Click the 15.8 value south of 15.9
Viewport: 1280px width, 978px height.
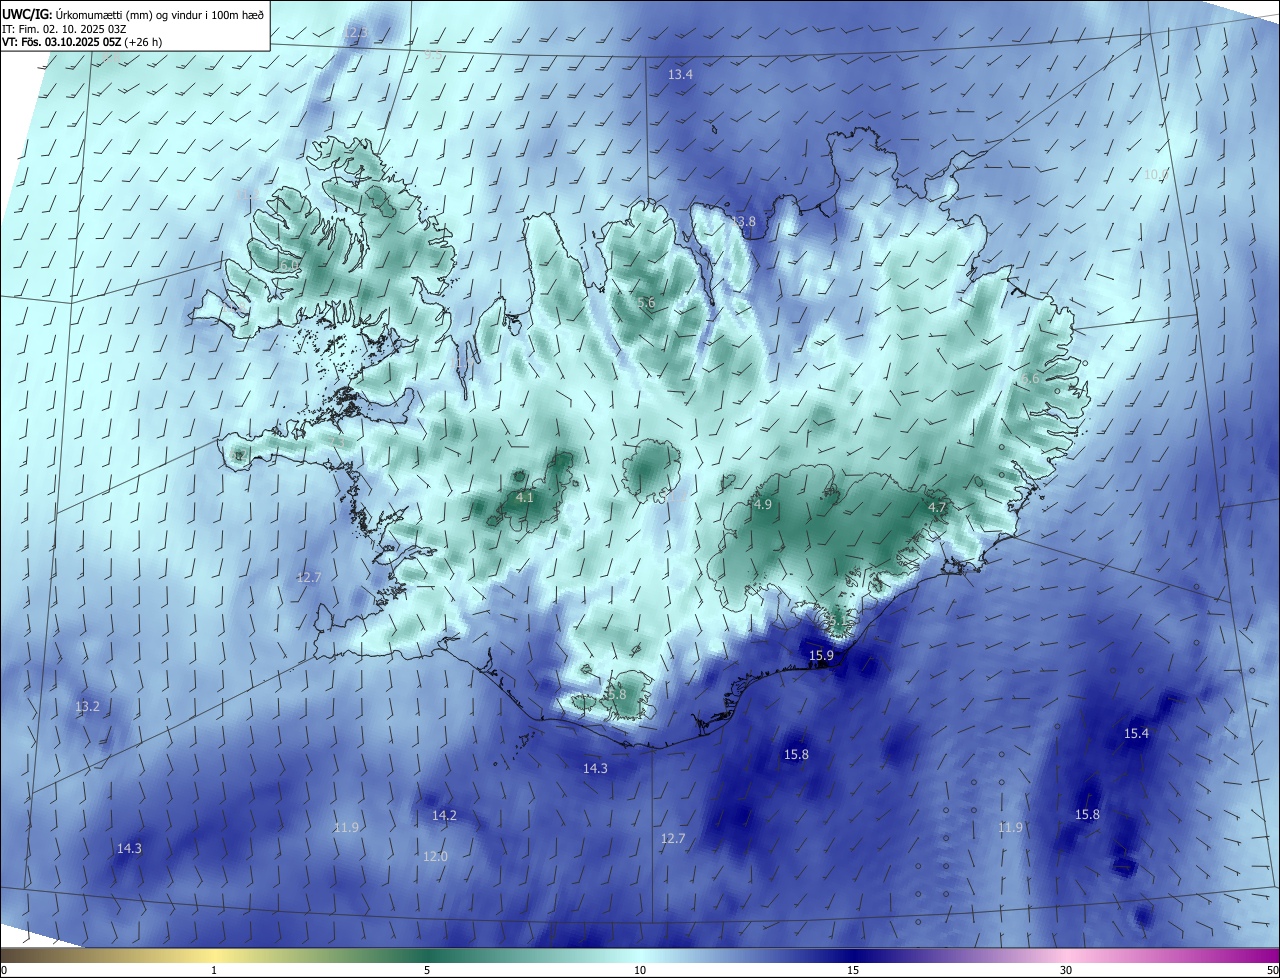[796, 755]
